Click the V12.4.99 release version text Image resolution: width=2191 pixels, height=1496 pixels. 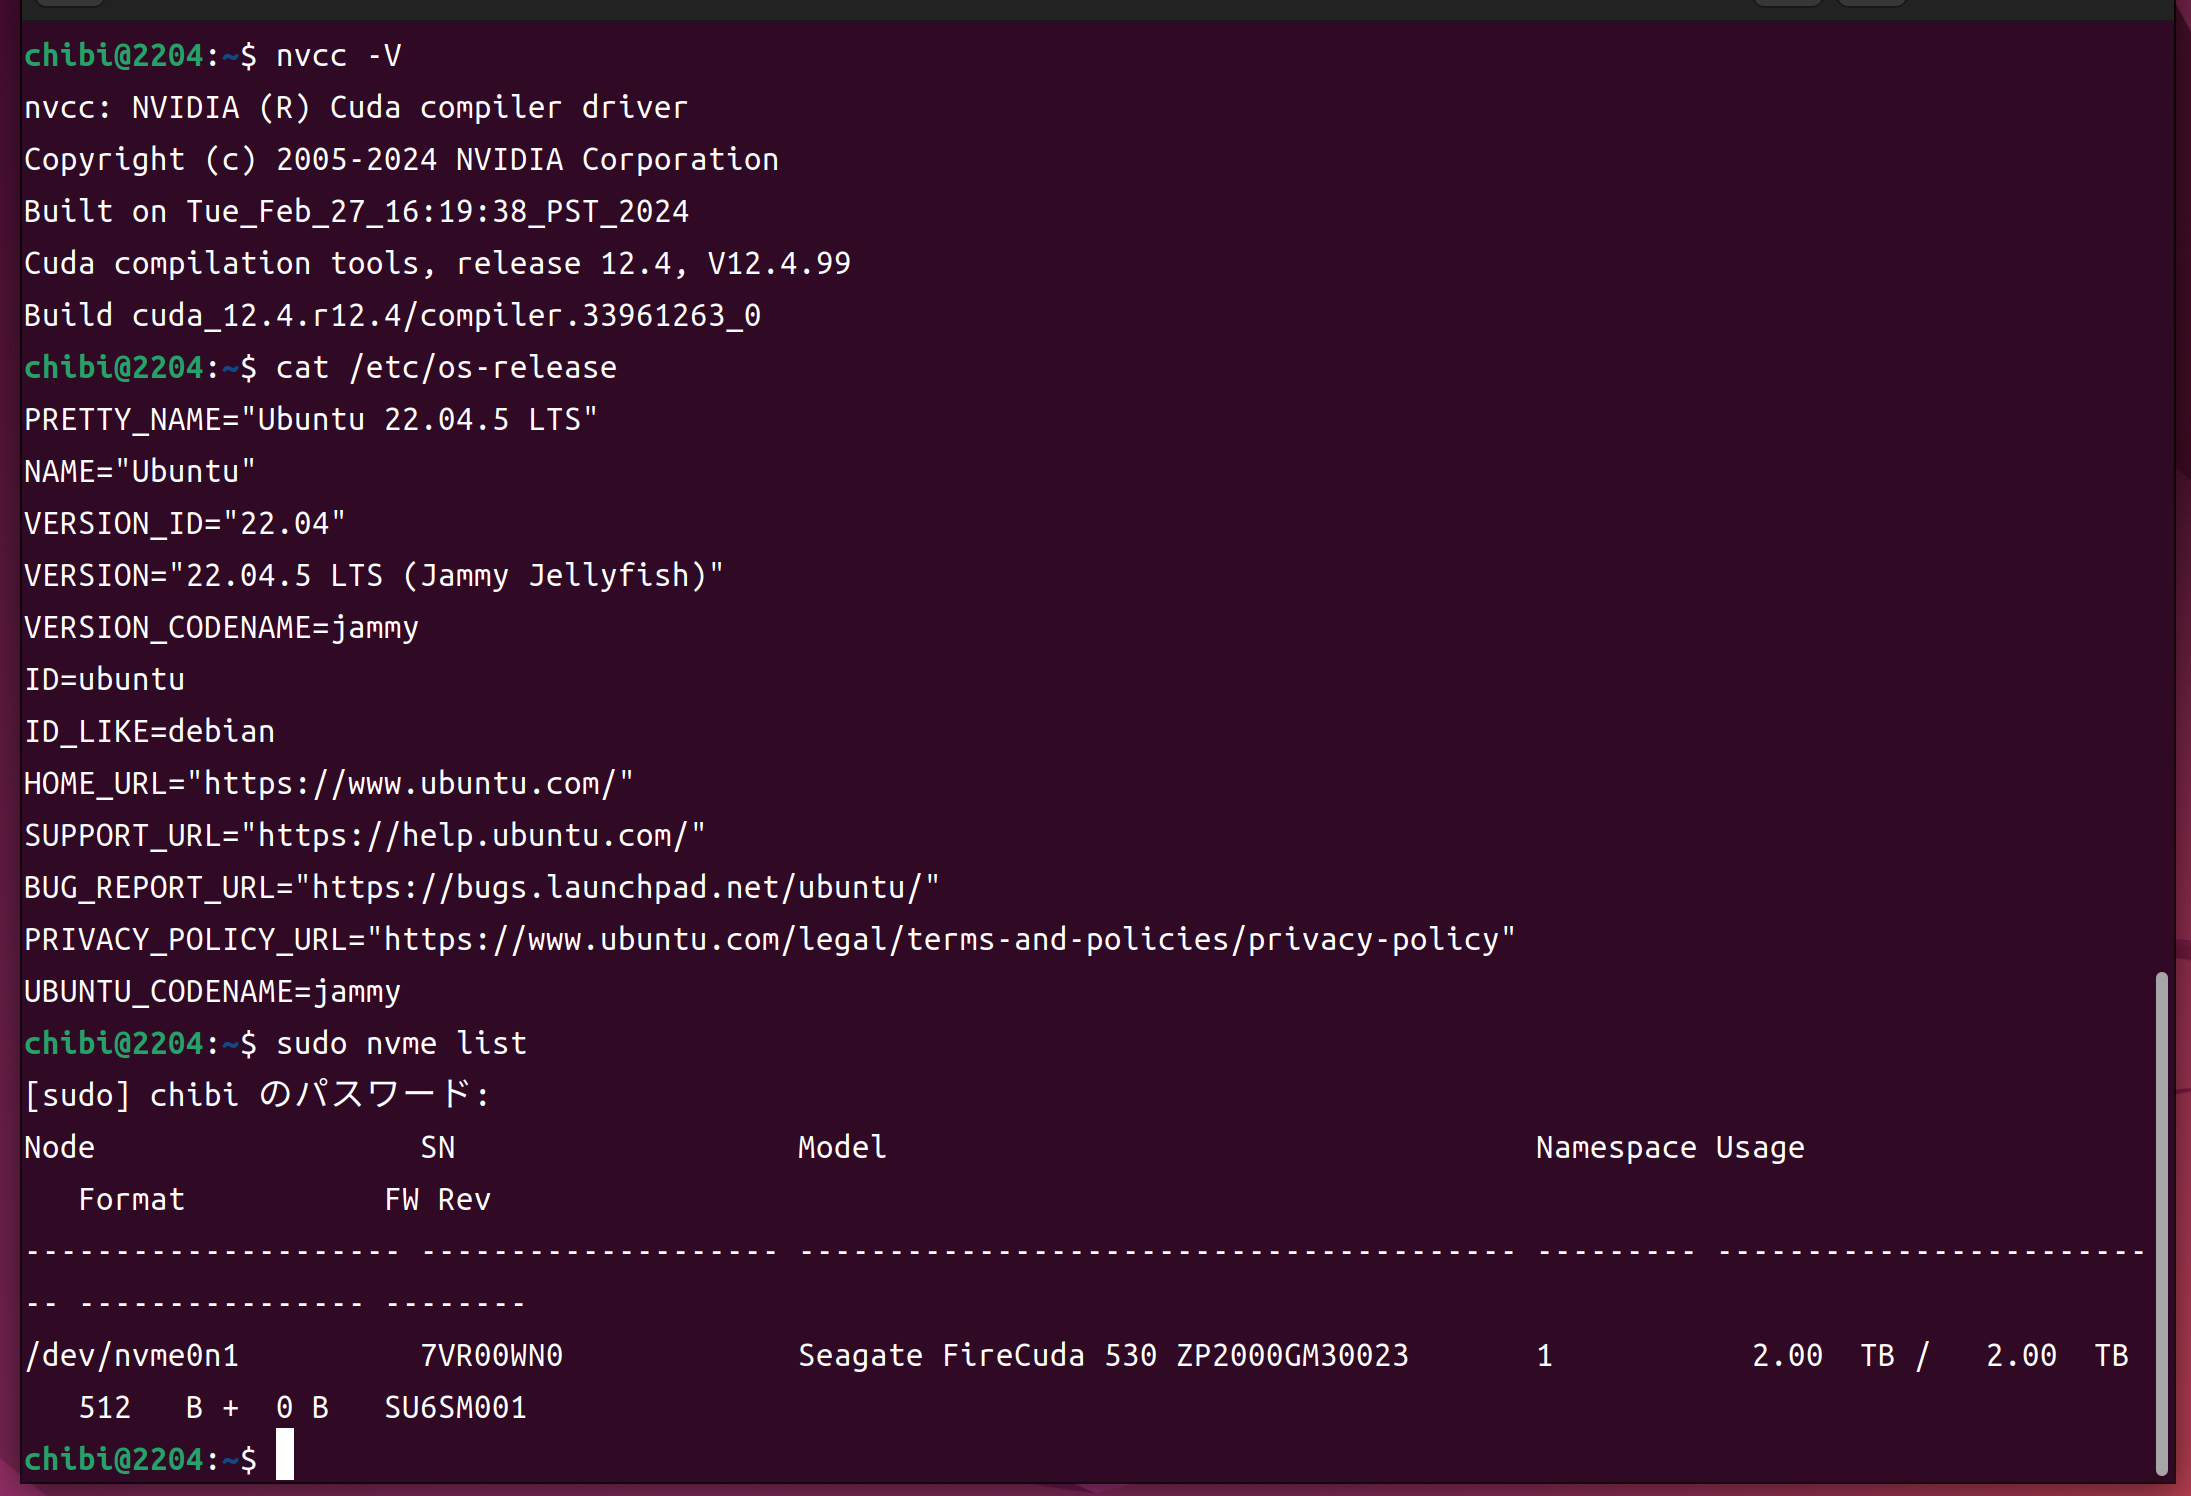tap(778, 264)
